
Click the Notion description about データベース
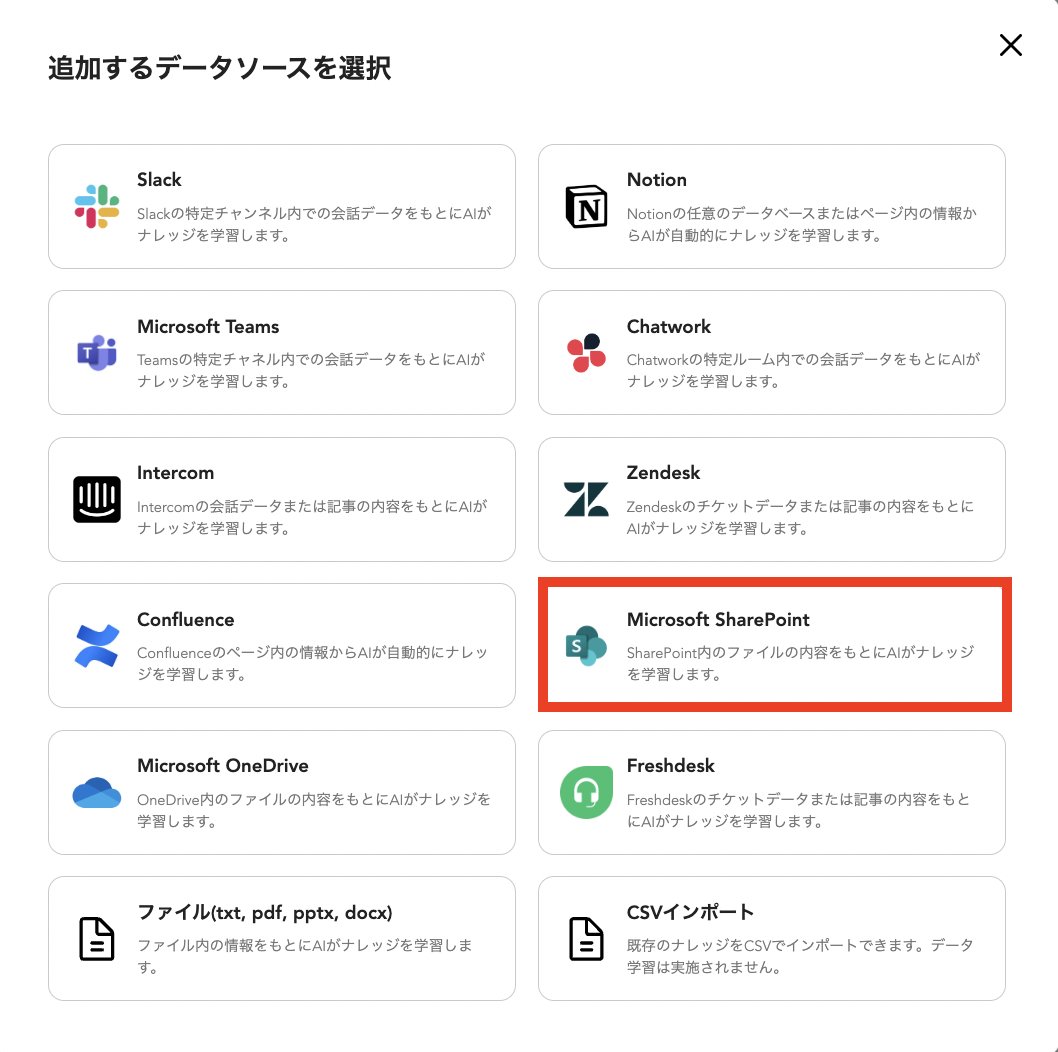[802, 224]
